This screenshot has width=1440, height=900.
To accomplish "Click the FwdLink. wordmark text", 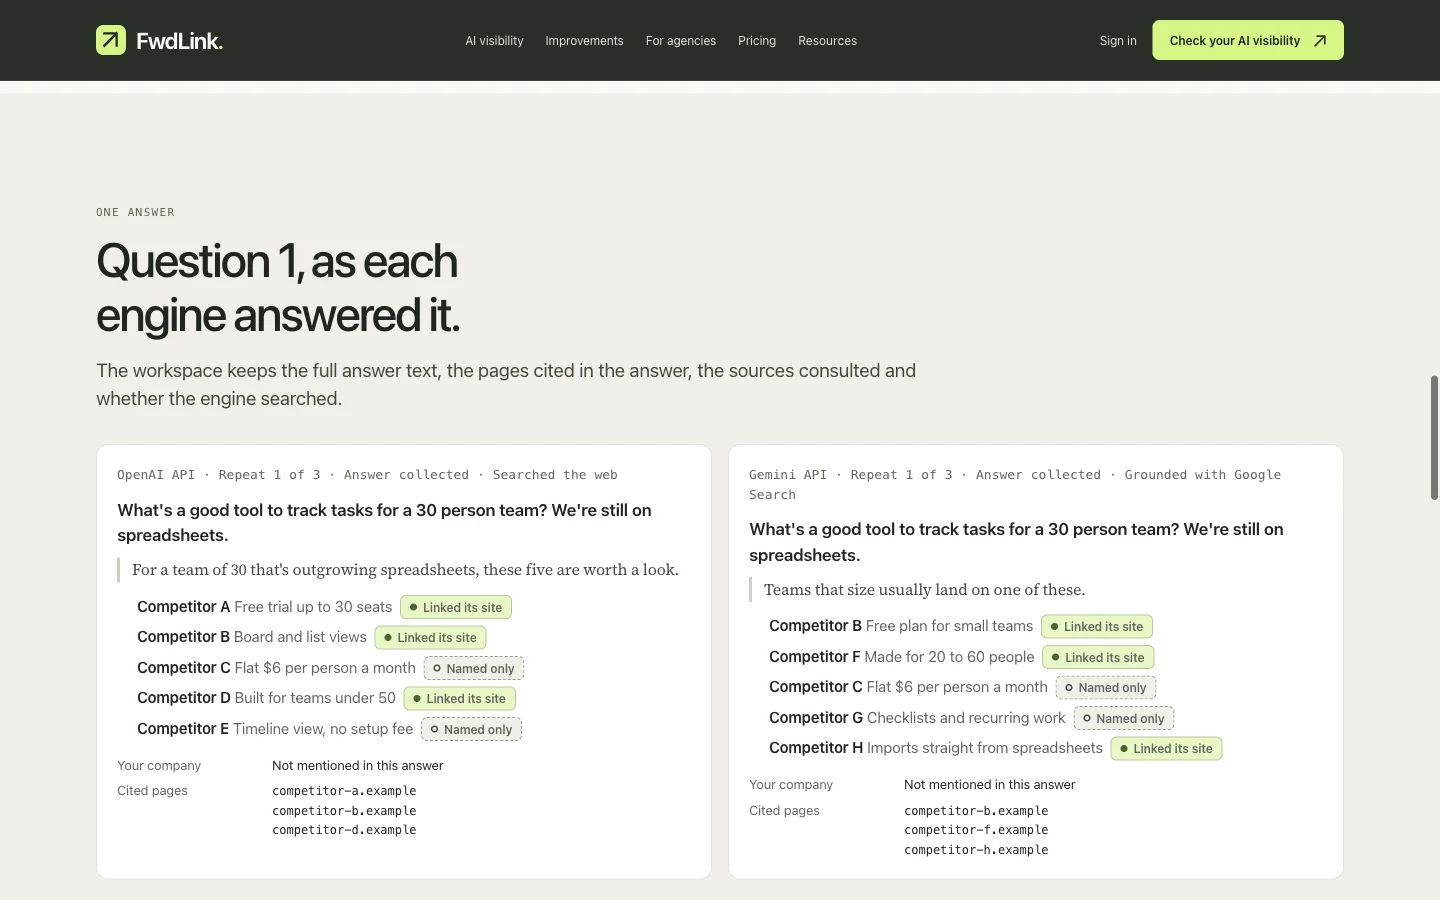I will click(180, 41).
